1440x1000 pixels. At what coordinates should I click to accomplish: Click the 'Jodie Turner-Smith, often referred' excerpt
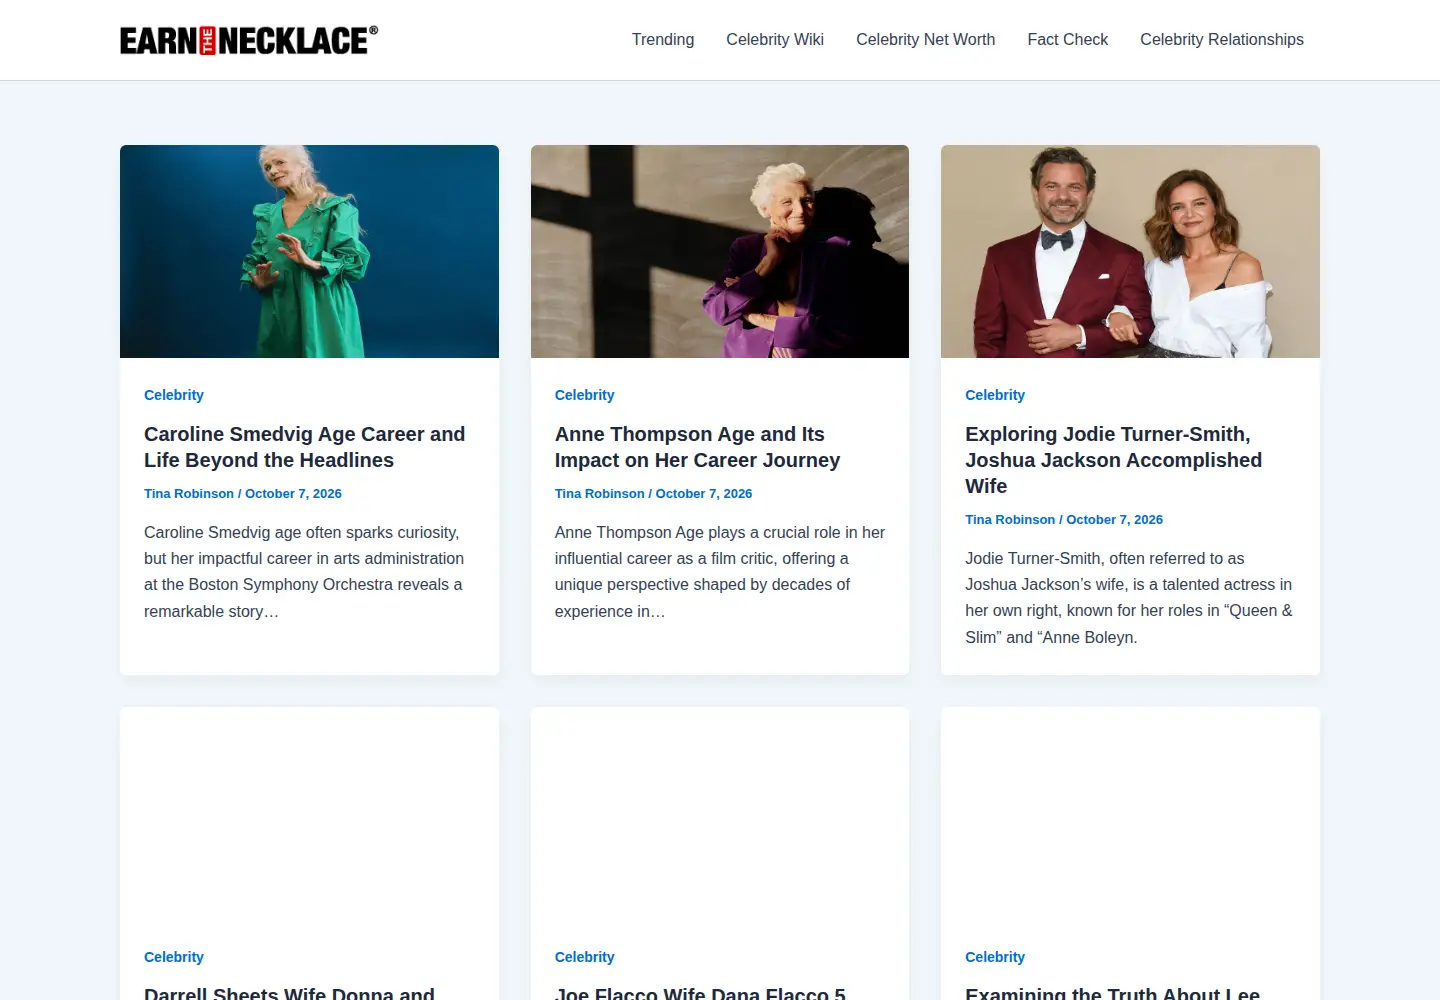pos(1129,598)
